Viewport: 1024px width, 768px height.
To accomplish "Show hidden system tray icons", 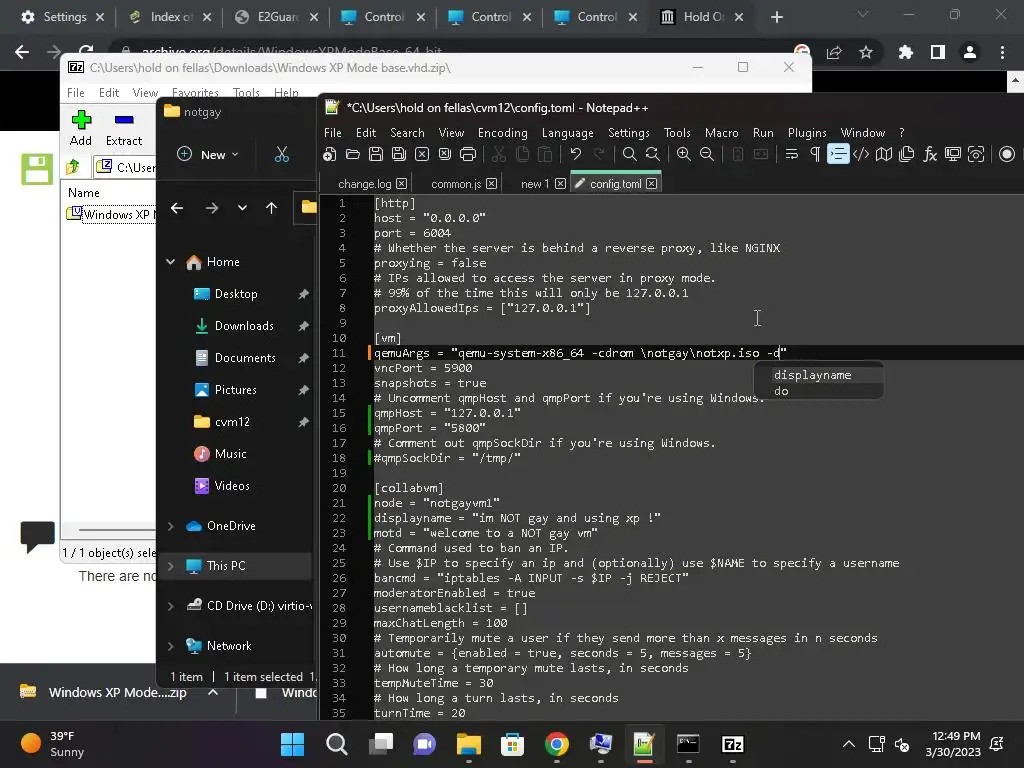I will click(x=848, y=744).
